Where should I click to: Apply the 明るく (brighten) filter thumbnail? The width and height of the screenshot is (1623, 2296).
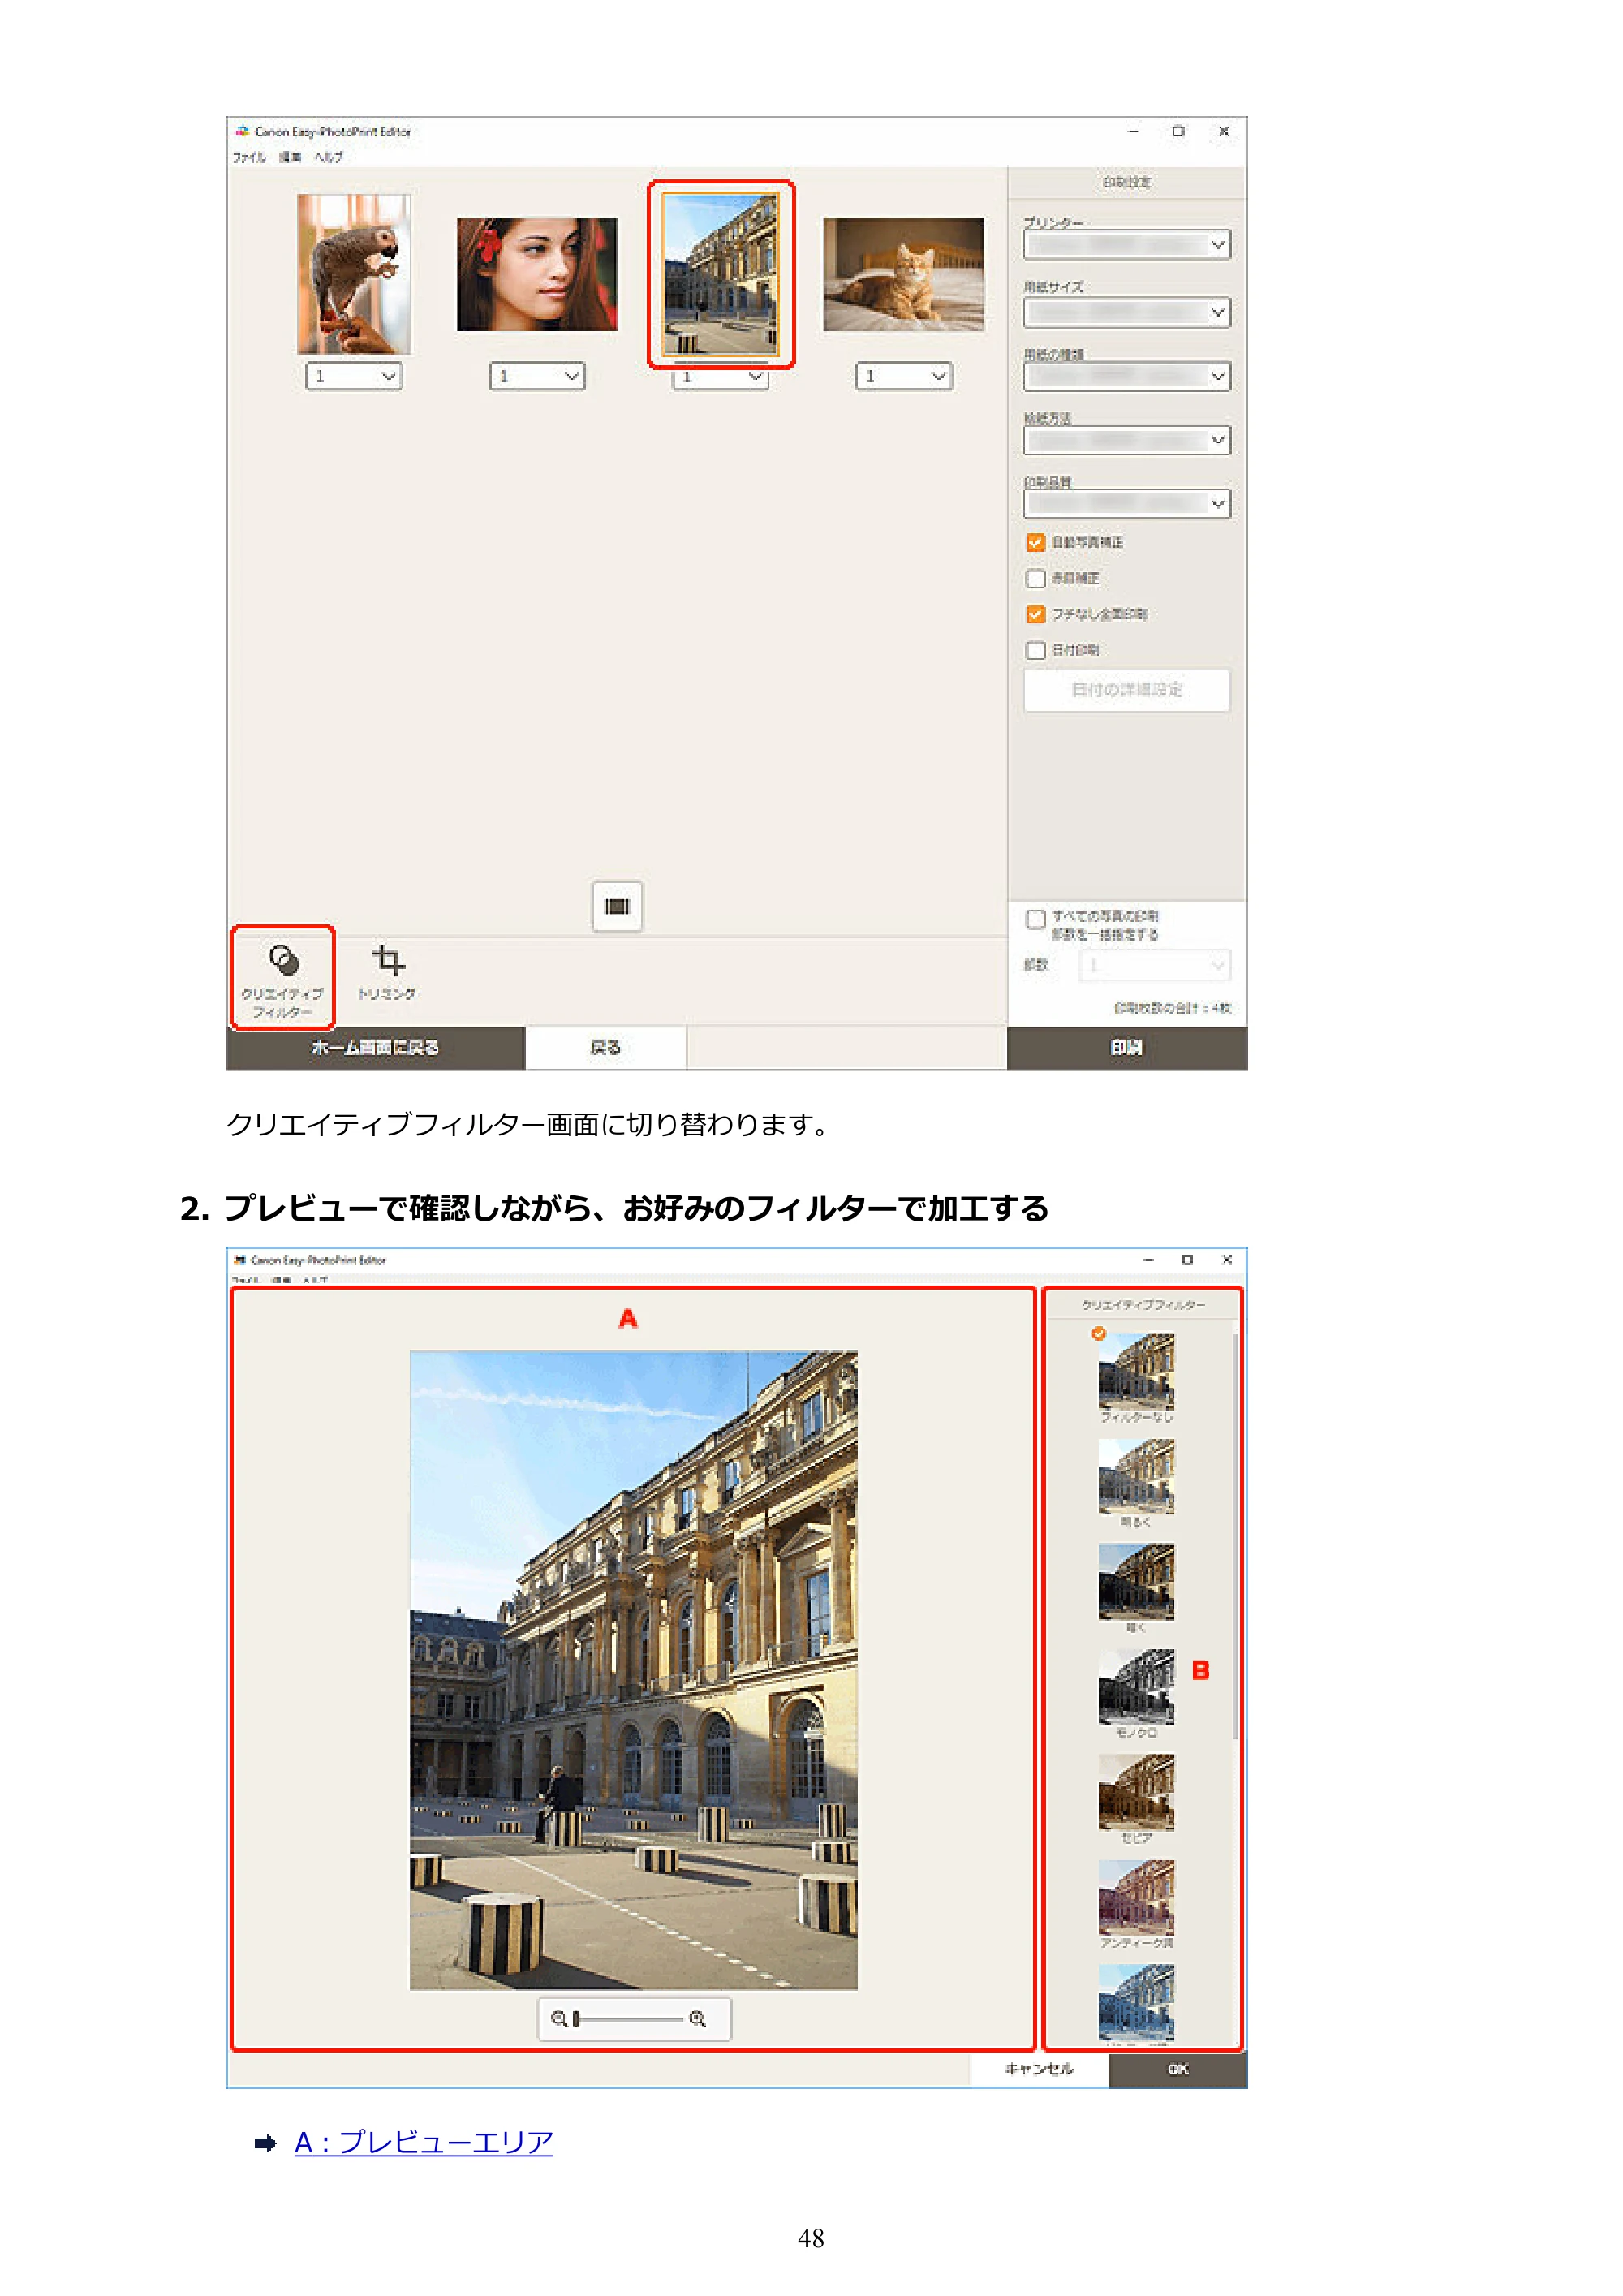click(x=1136, y=1476)
